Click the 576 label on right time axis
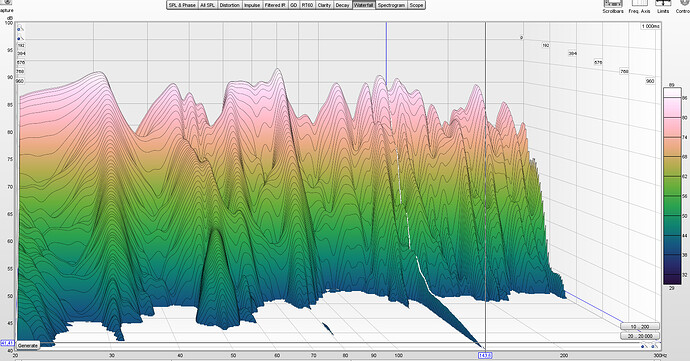The image size is (690, 361). click(x=598, y=62)
